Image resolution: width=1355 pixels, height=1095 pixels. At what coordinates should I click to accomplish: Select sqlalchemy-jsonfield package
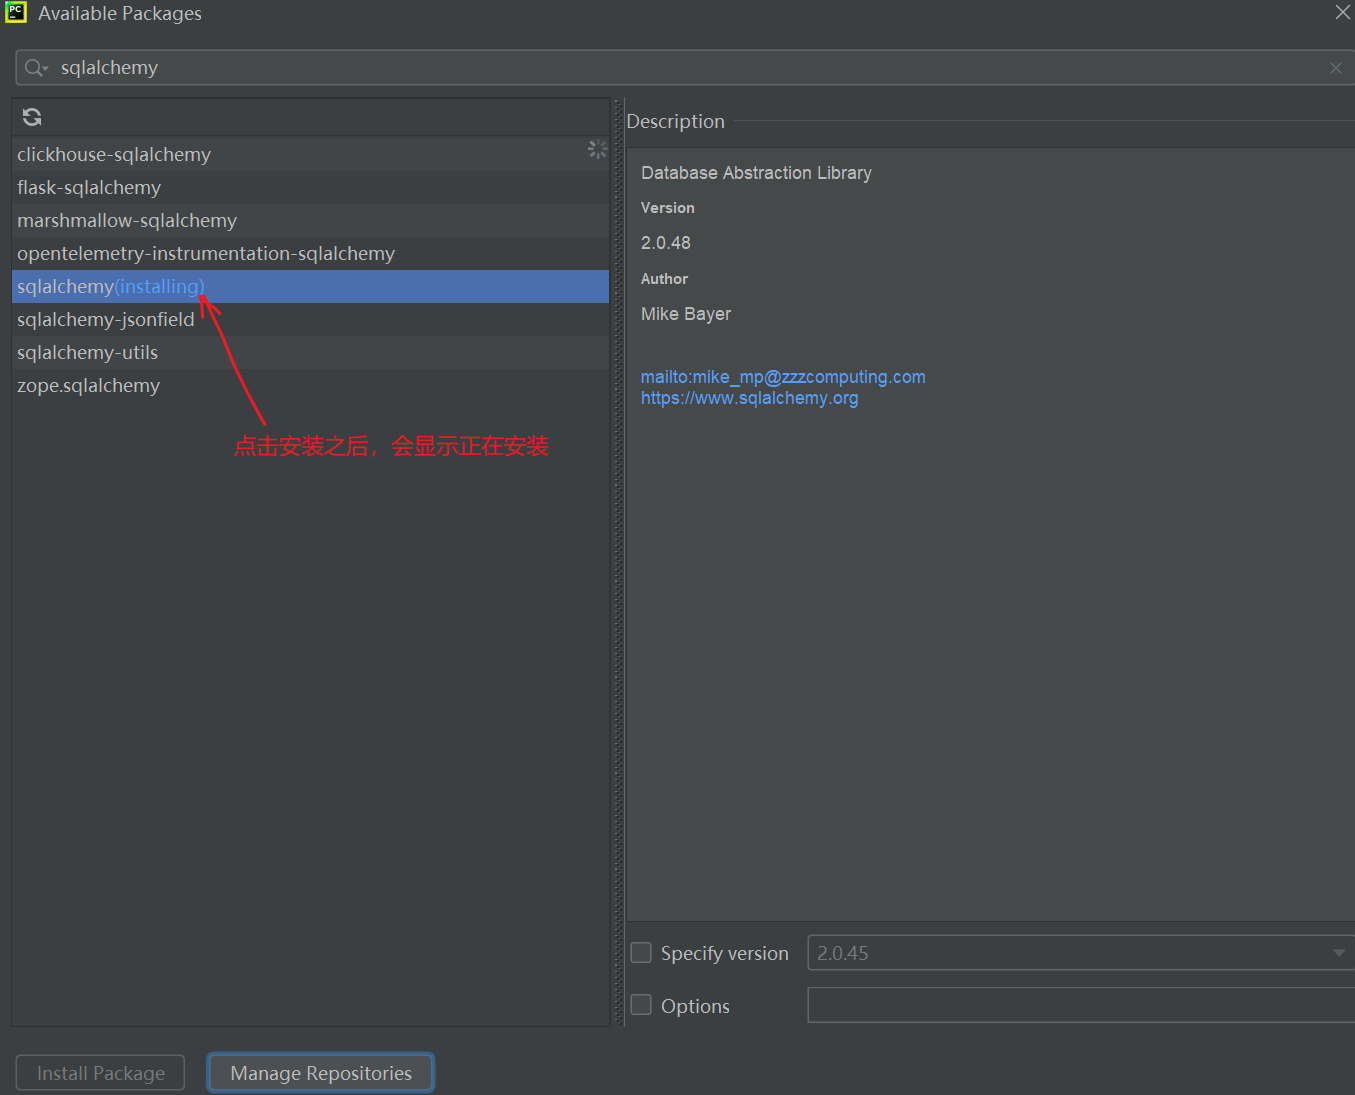pos(310,319)
